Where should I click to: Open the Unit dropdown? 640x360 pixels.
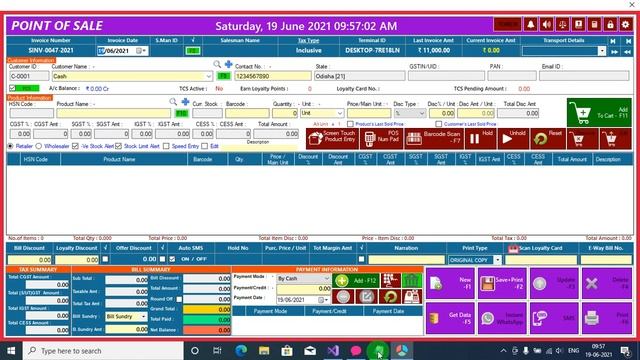pyautogui.click(x=340, y=113)
